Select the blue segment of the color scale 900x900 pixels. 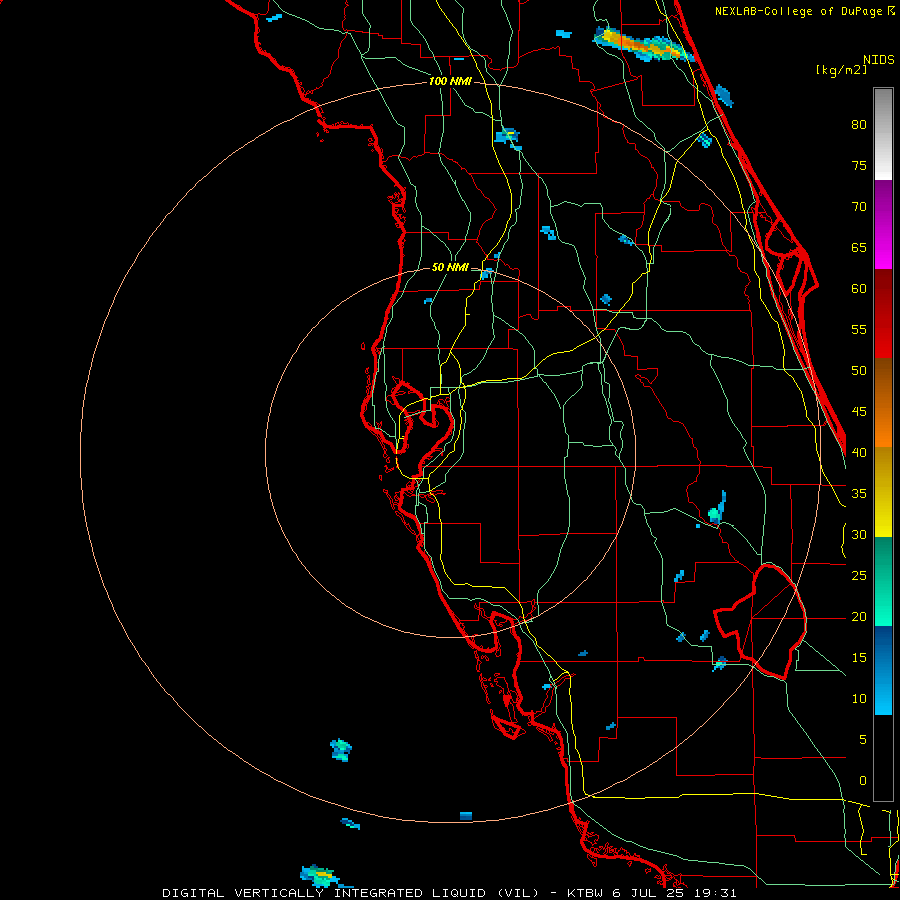[883, 670]
